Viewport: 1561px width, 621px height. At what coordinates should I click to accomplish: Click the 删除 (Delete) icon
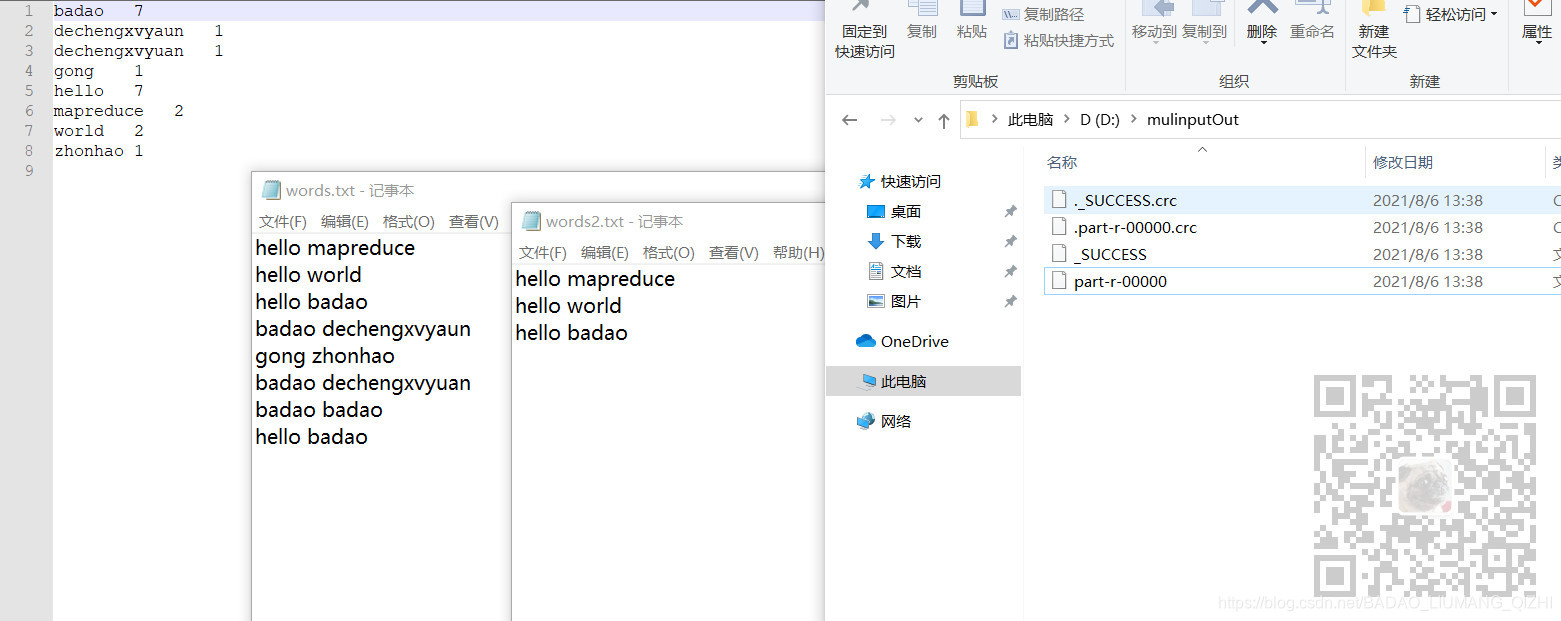pyautogui.click(x=1261, y=22)
